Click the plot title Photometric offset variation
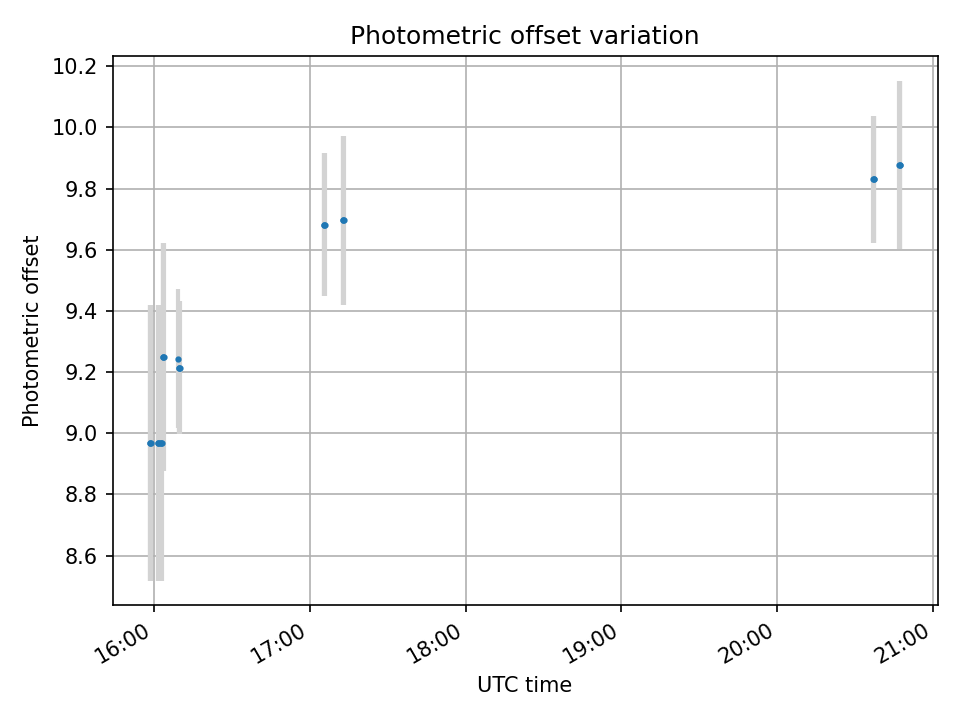 click(524, 36)
